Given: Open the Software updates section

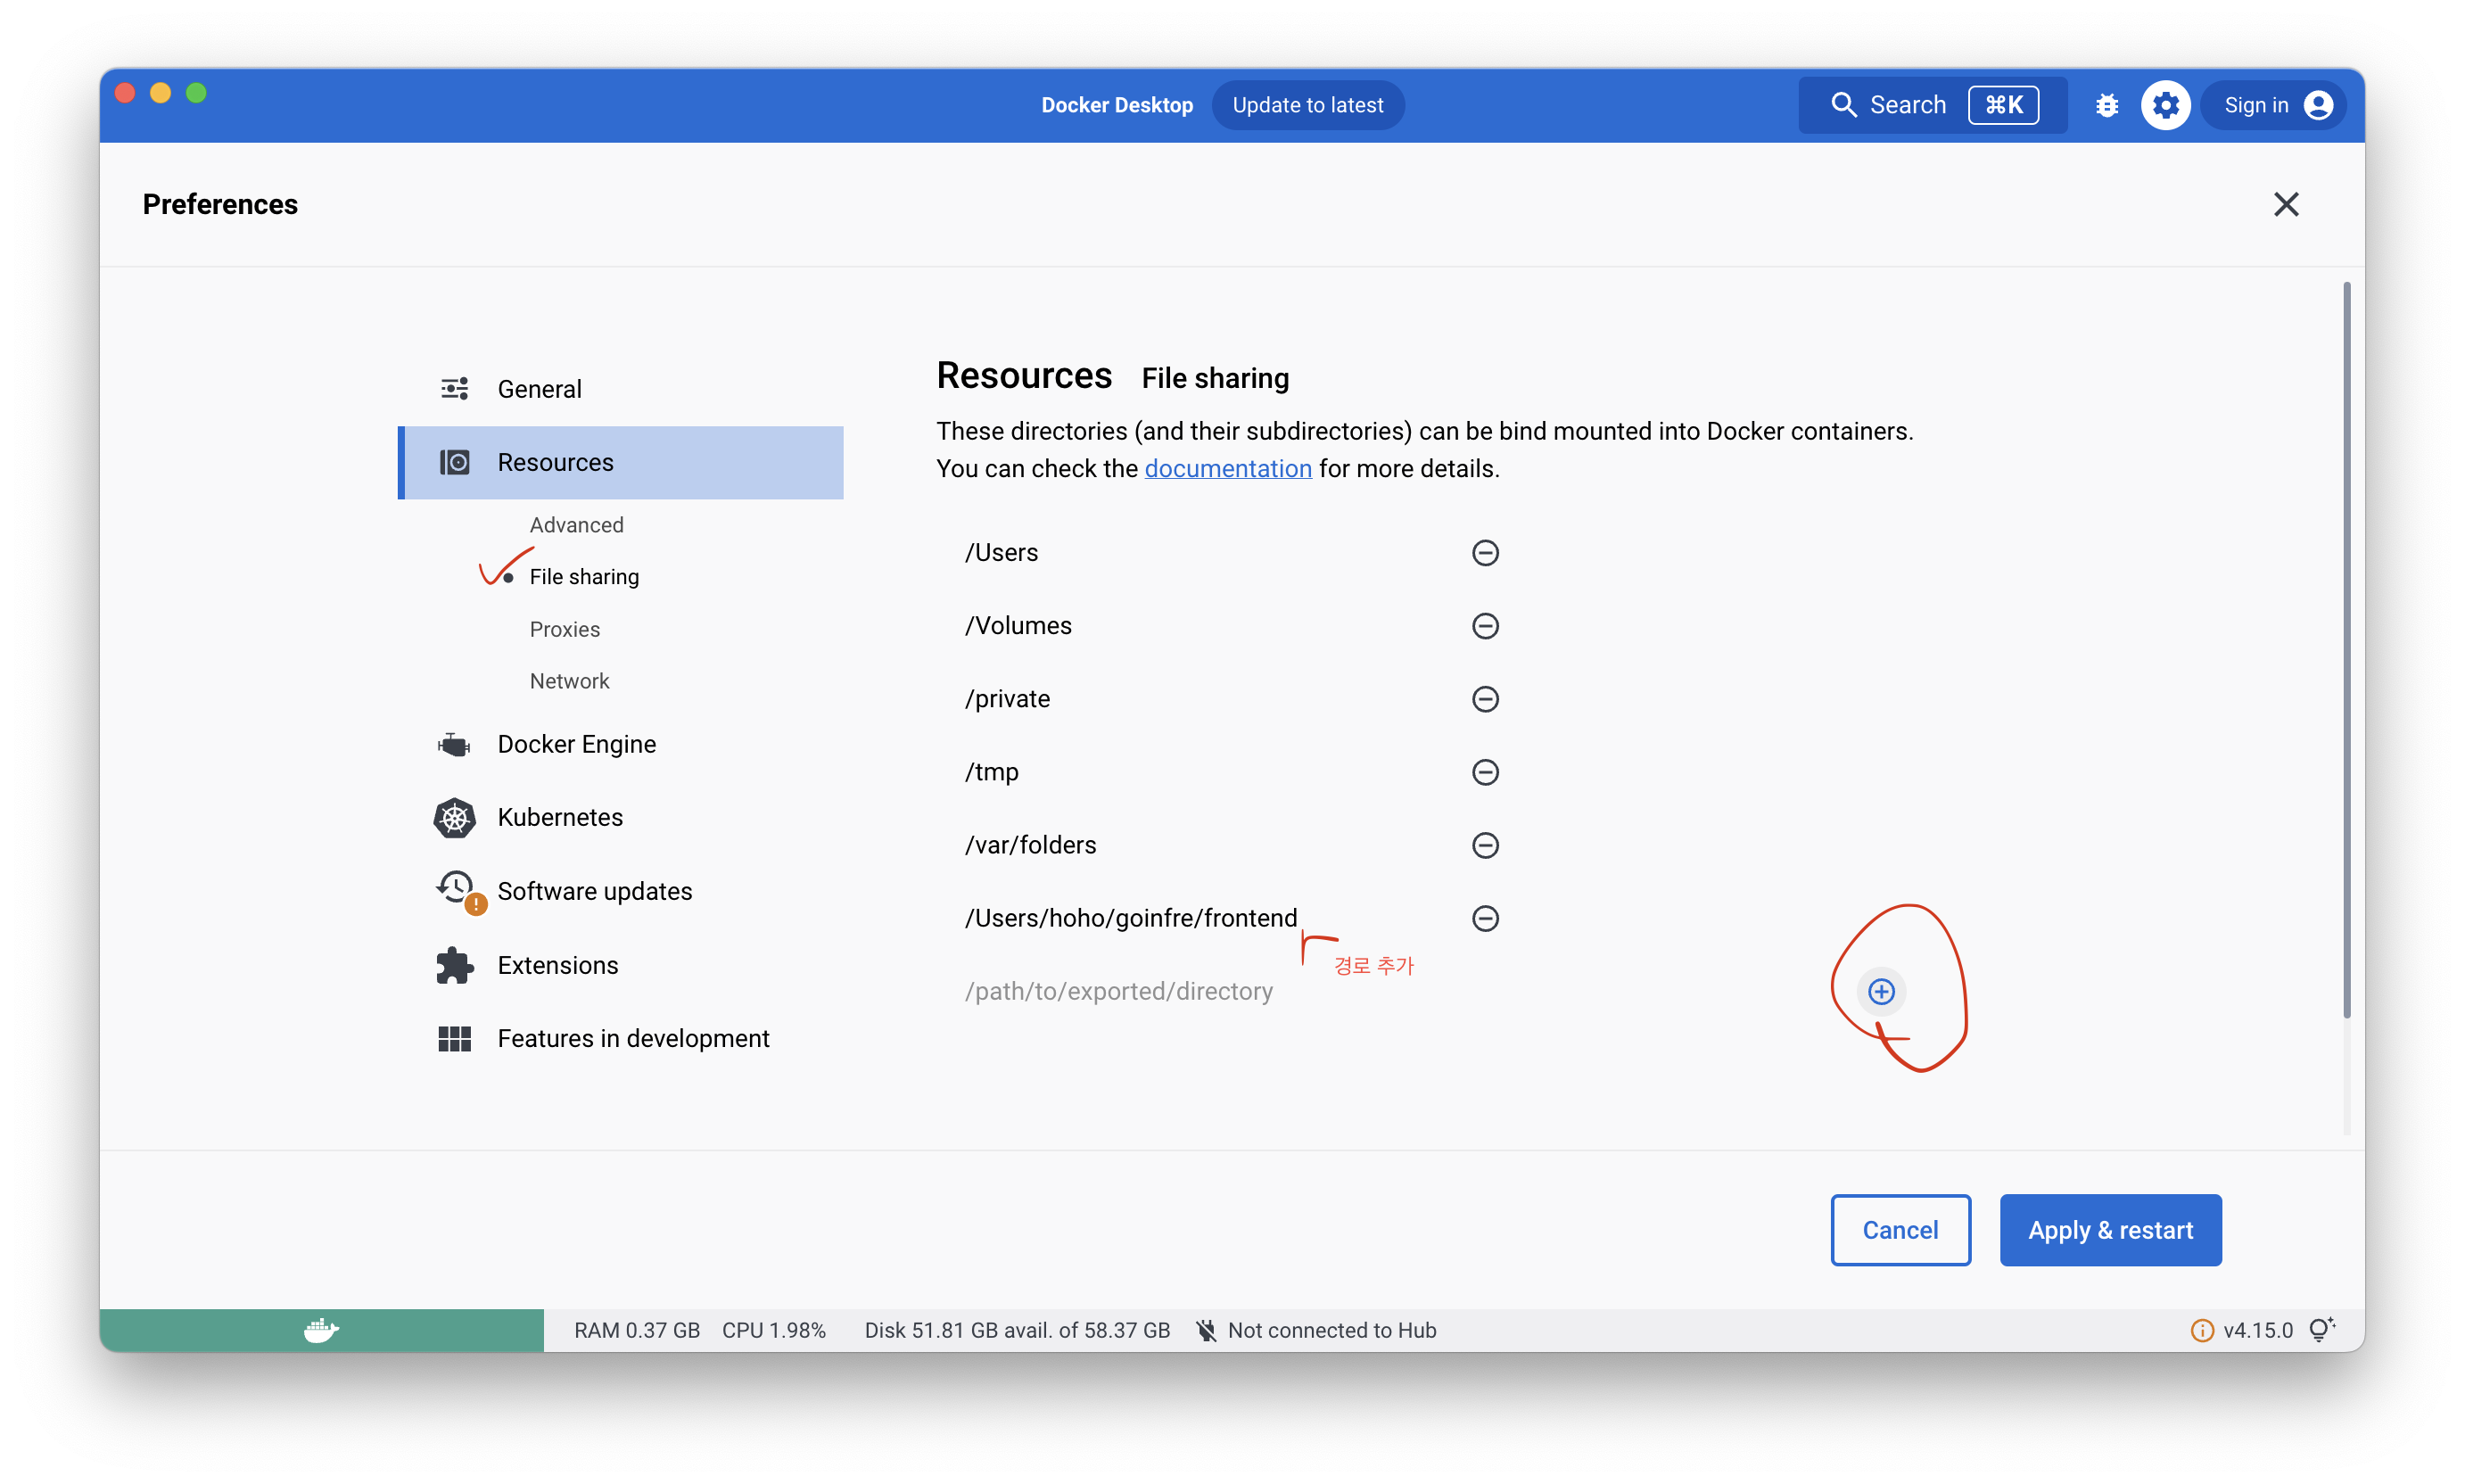Looking at the screenshot, I should pos(620,891).
